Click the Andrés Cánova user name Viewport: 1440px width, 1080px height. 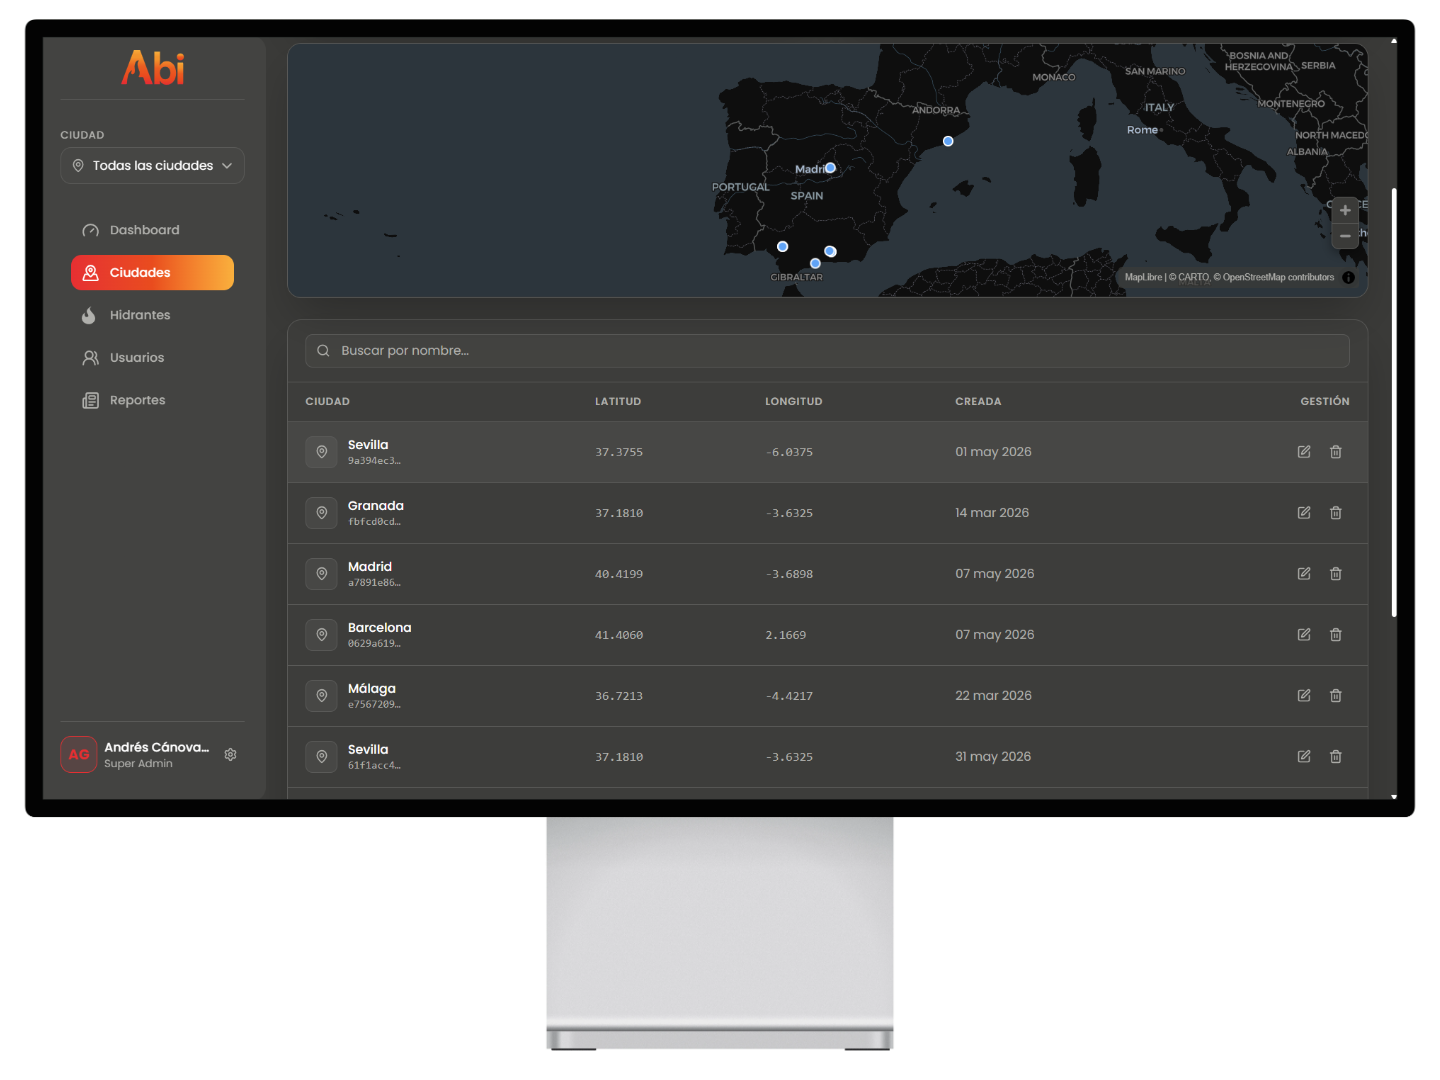coord(157,748)
